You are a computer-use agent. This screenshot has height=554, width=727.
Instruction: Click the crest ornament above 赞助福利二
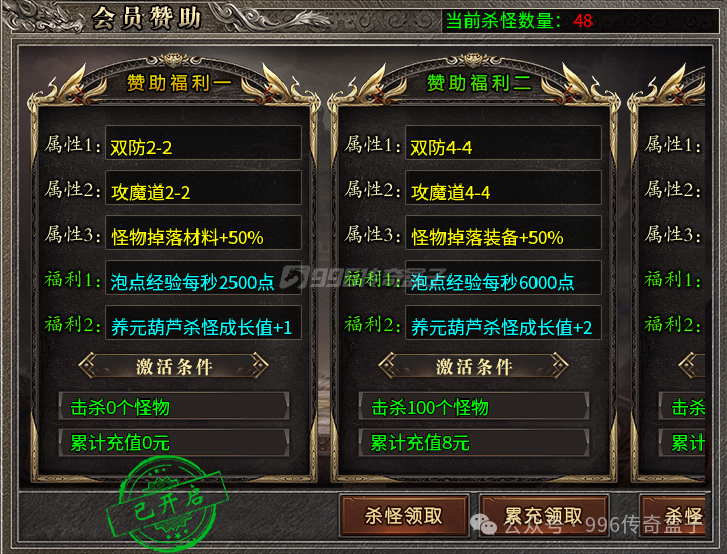(473, 60)
